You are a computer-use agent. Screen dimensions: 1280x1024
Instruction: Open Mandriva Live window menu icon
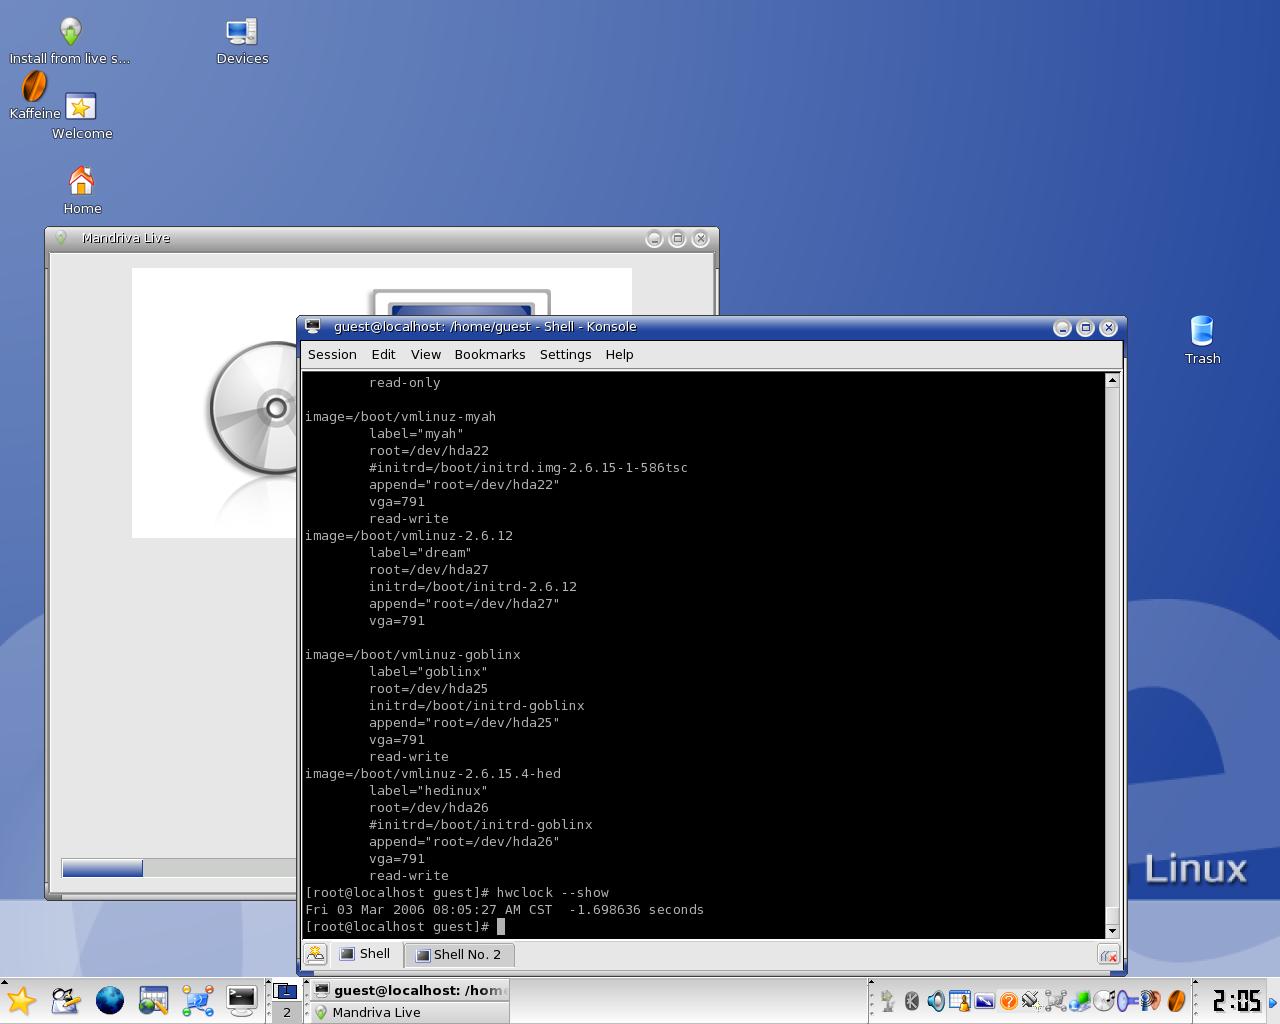(x=61, y=238)
